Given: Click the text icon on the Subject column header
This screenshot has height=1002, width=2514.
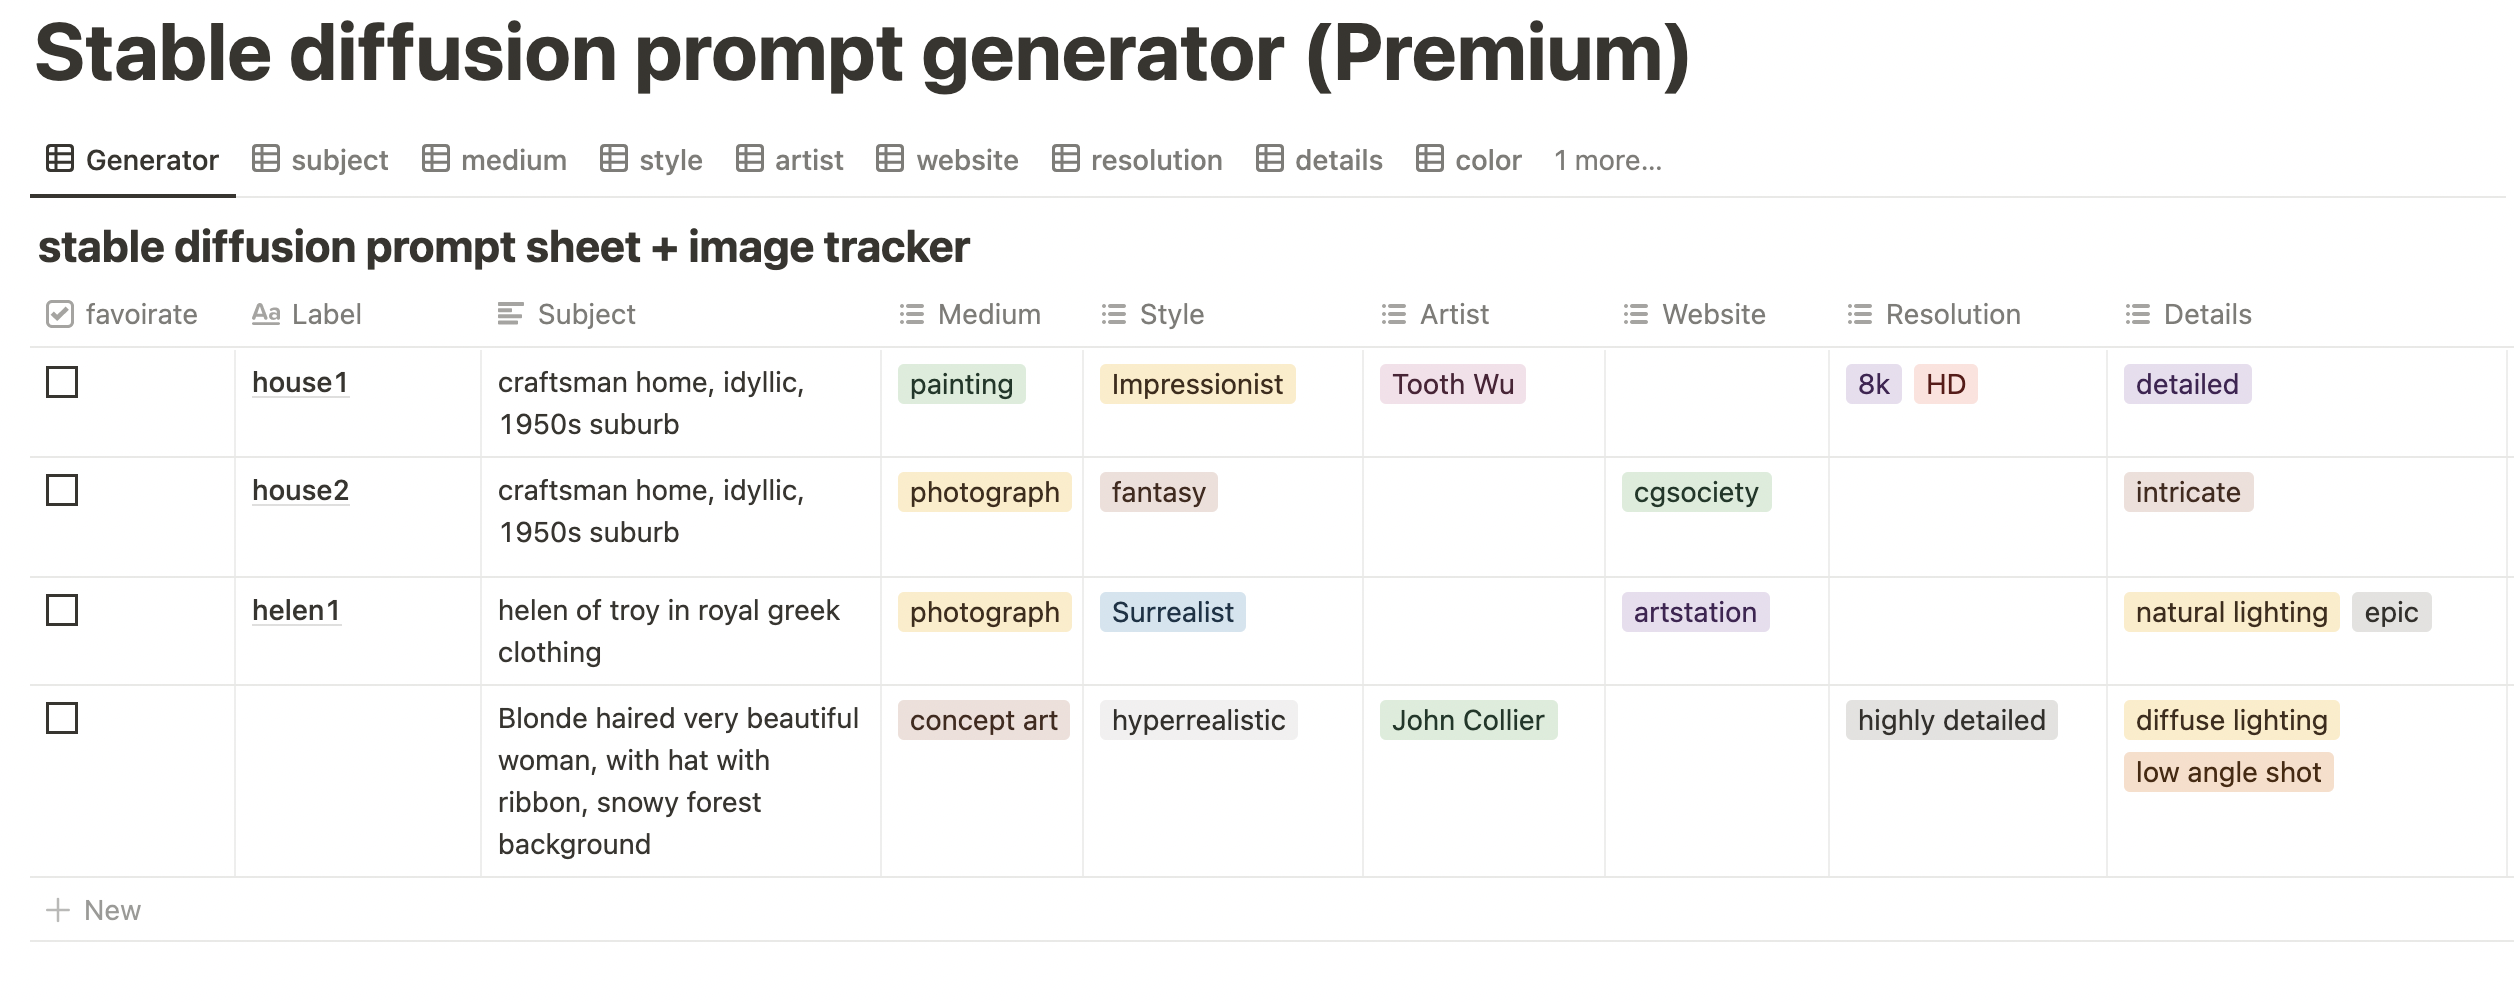Looking at the screenshot, I should click(x=510, y=313).
